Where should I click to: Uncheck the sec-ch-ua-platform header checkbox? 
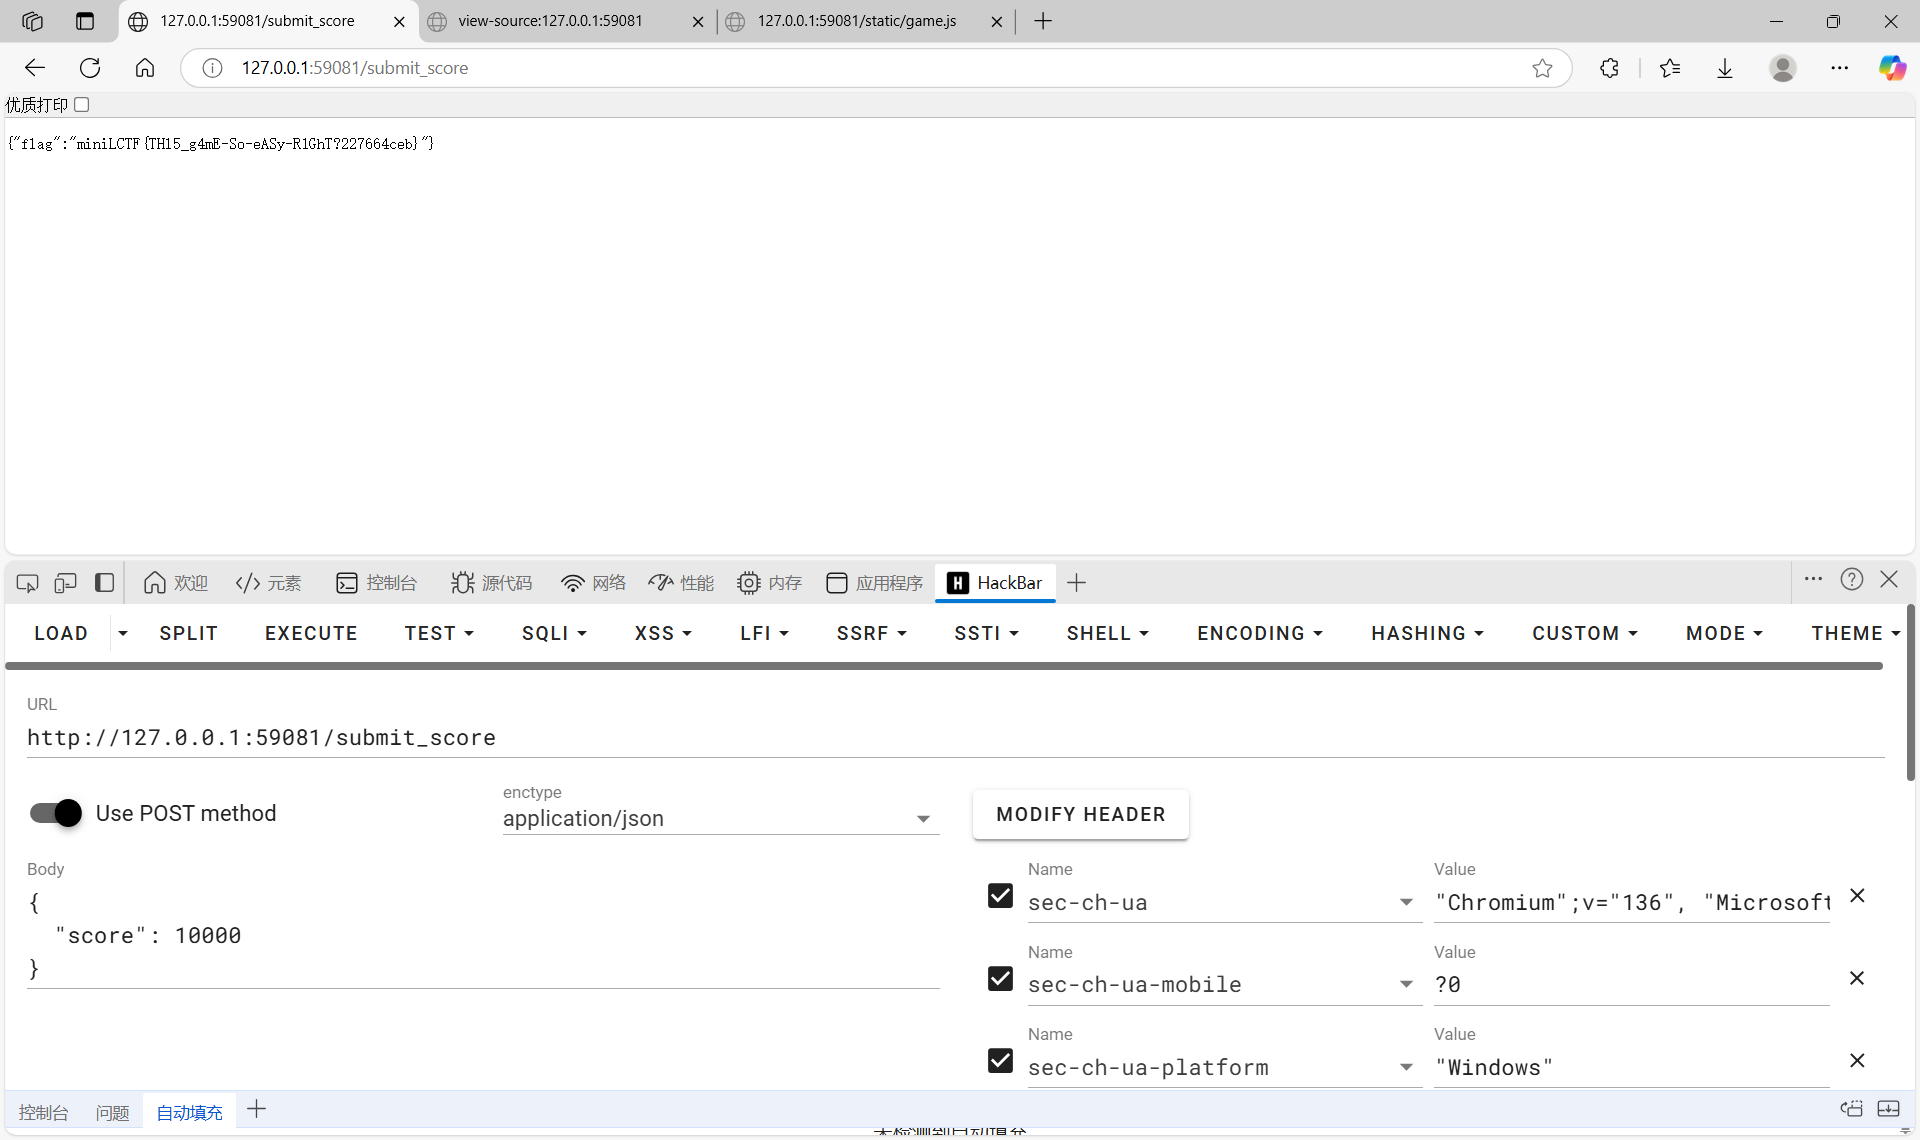pyautogui.click(x=1000, y=1061)
